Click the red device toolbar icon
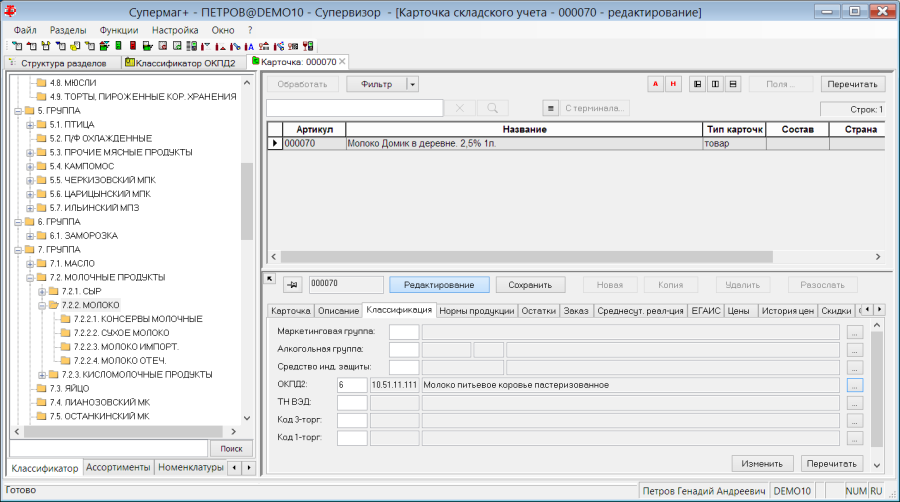 [x=133, y=46]
